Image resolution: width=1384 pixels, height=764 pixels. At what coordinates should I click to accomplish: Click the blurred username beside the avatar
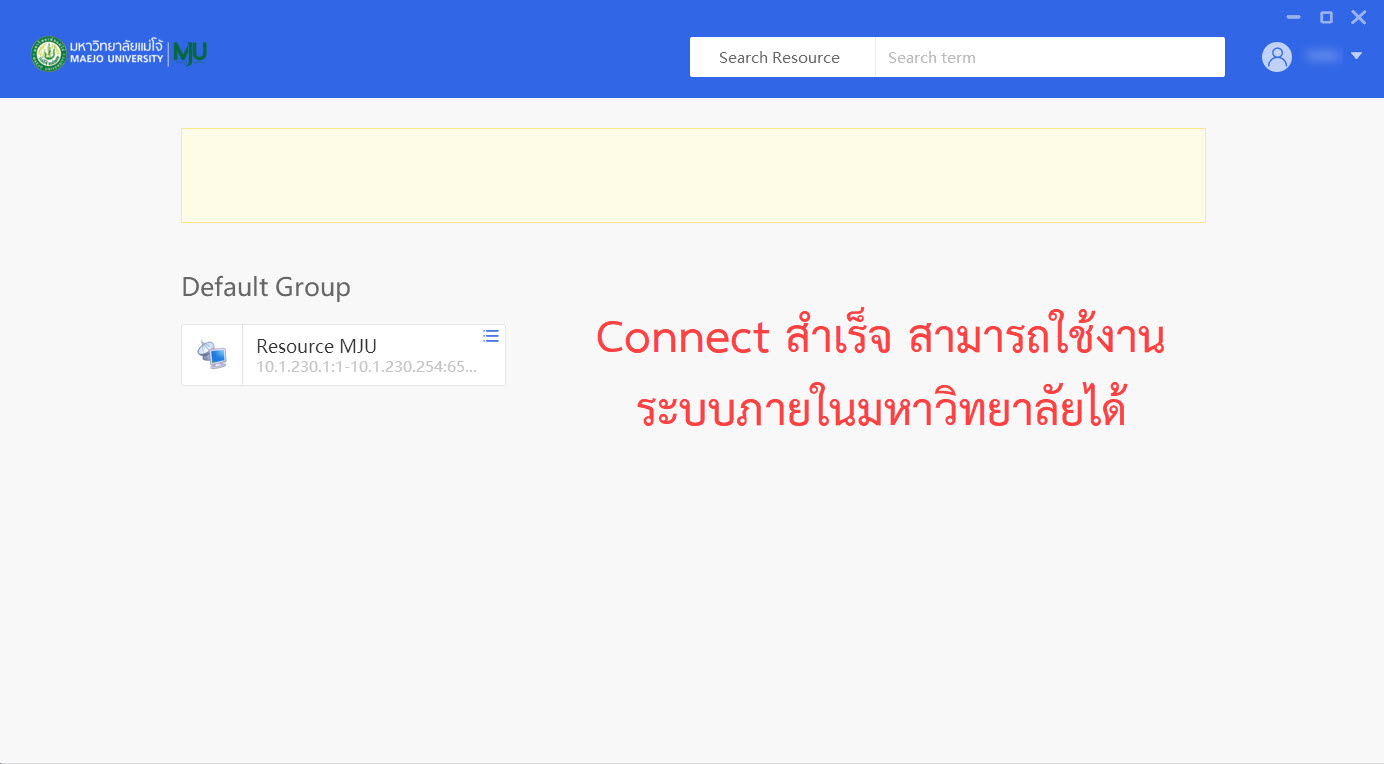click(x=1322, y=57)
